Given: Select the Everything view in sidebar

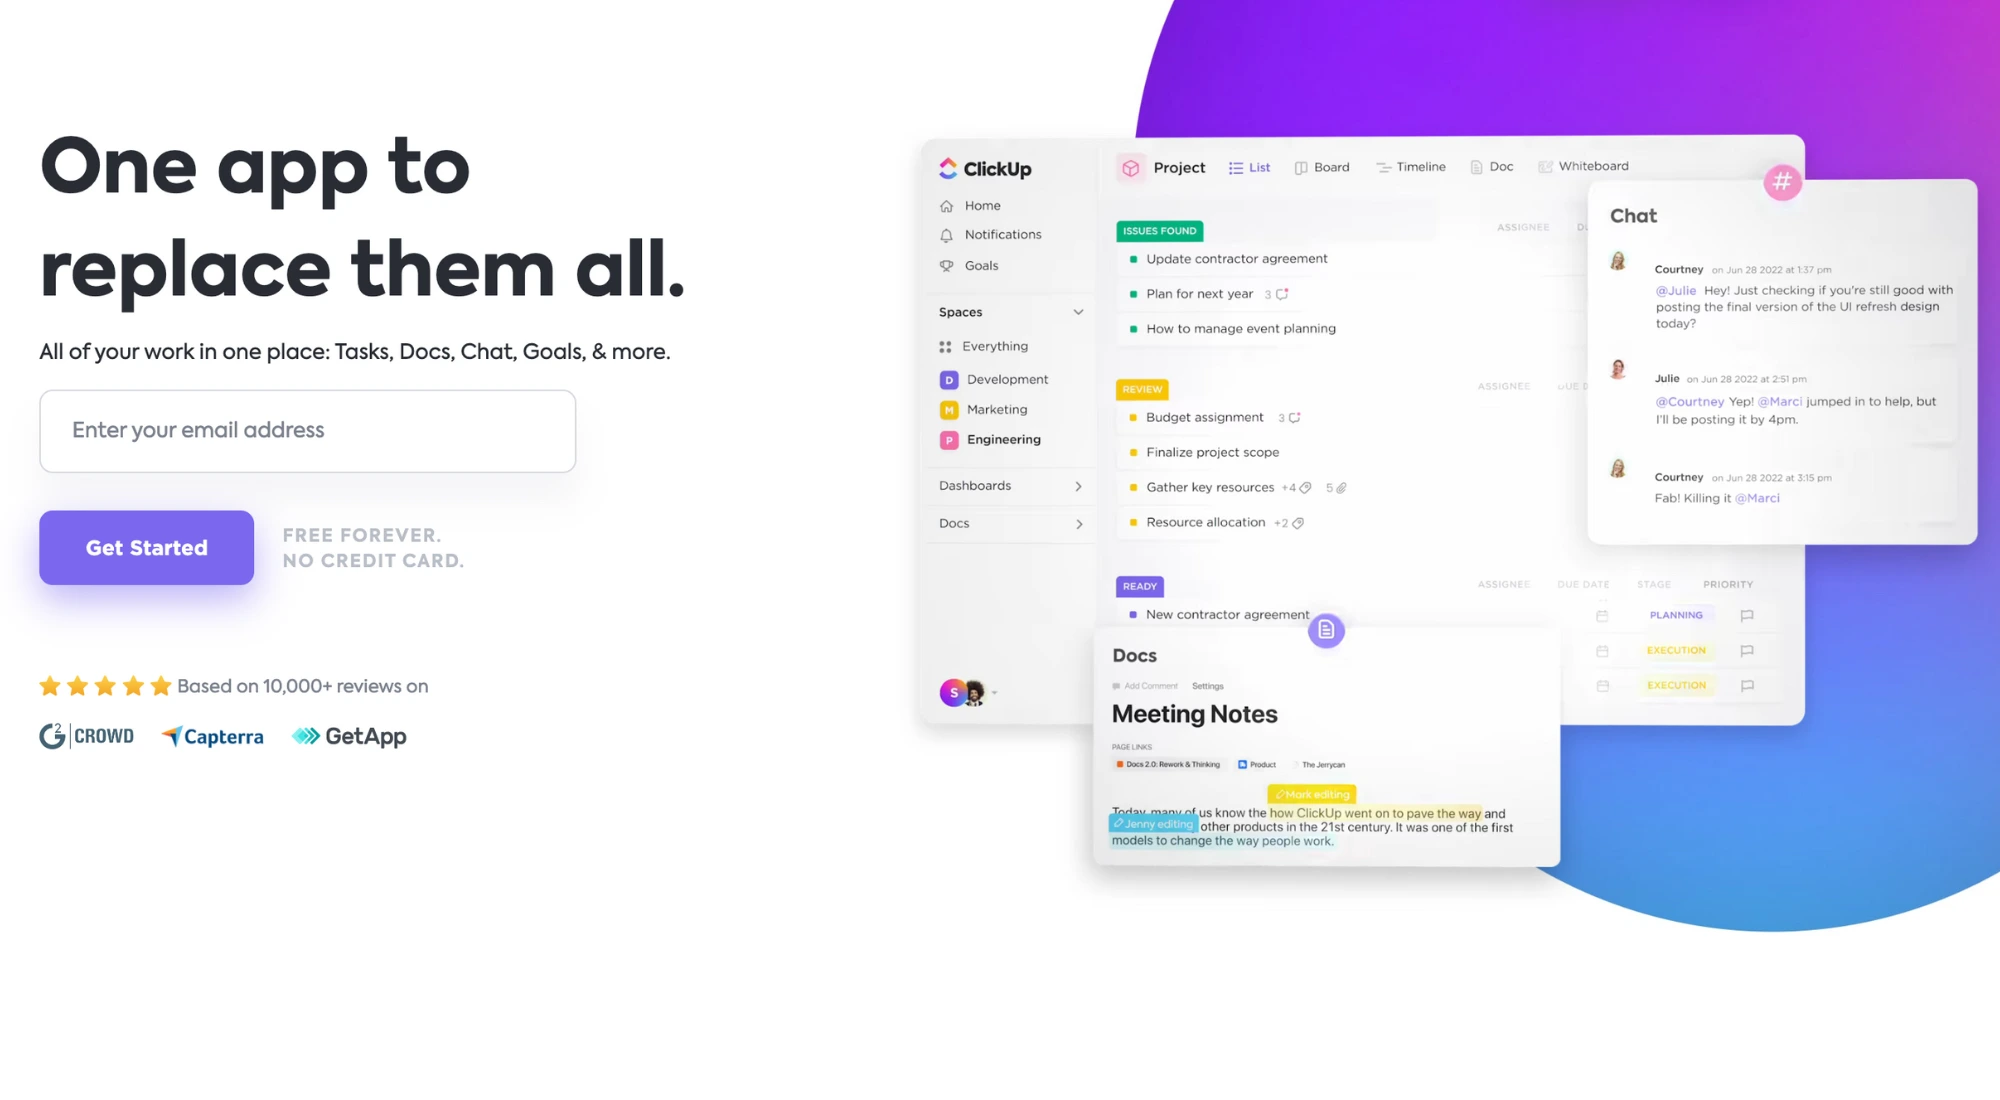Looking at the screenshot, I should 995,345.
